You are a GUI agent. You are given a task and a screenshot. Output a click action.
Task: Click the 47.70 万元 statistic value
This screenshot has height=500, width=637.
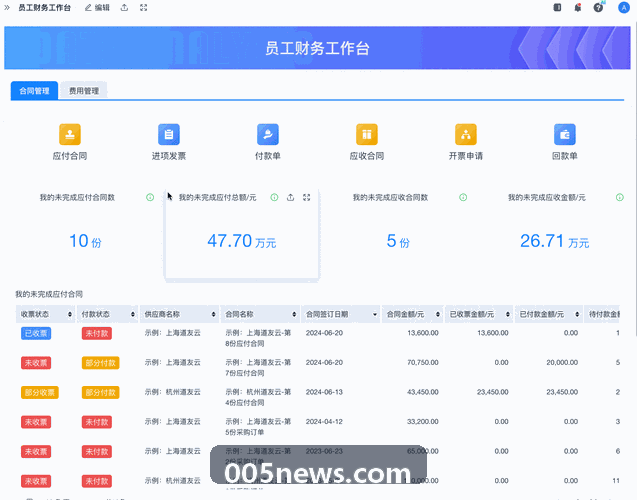point(242,241)
